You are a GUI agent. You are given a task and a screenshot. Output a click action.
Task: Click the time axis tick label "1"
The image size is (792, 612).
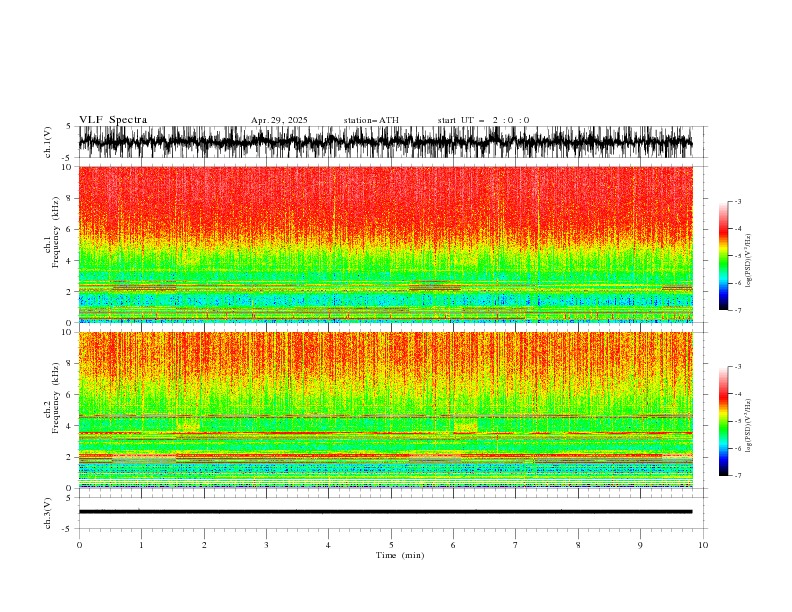click(141, 545)
